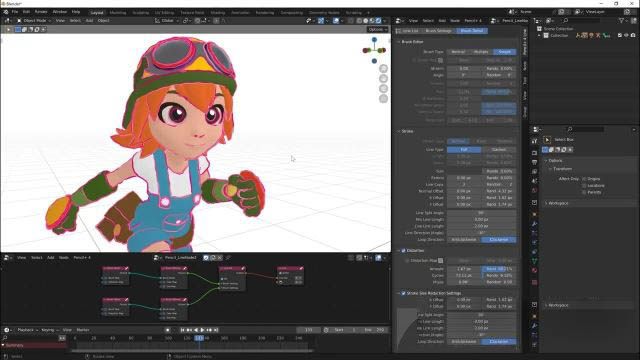The width and height of the screenshot is (640, 360).
Task: Toggle the Distortion checkbox
Action: [x=404, y=250]
